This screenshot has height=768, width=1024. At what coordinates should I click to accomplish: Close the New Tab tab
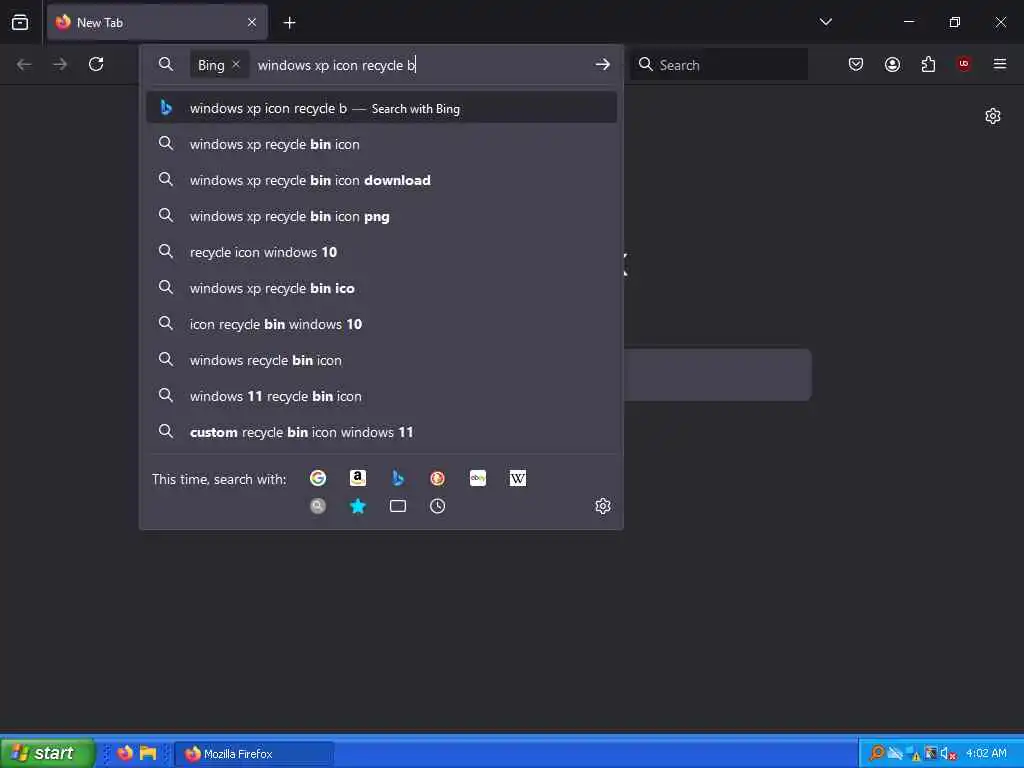252,22
